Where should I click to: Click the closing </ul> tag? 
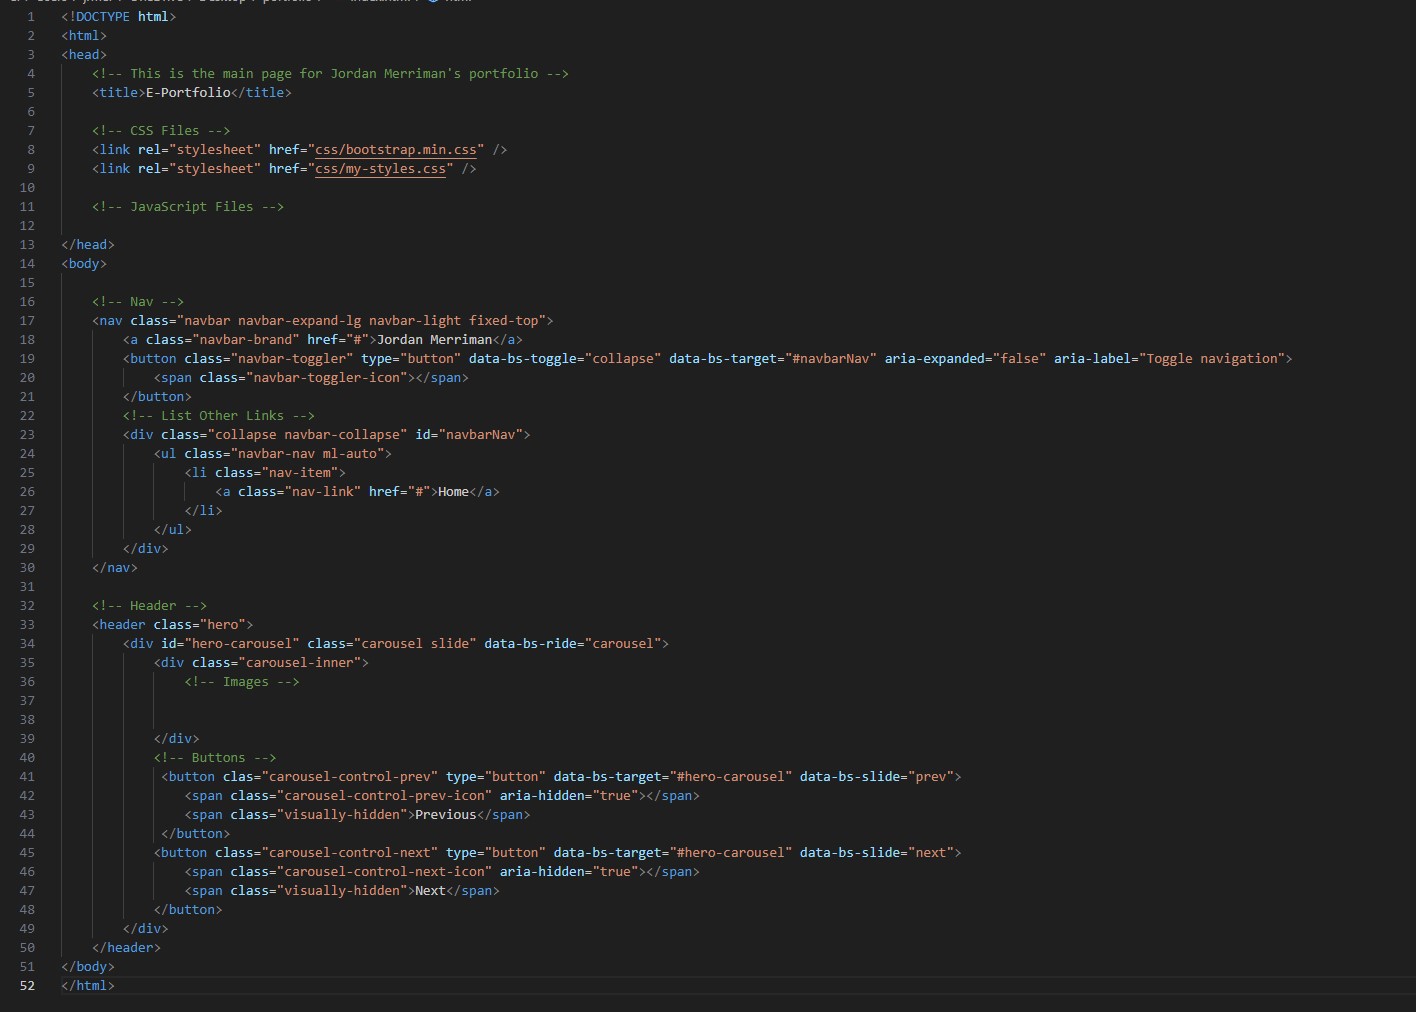point(173,530)
